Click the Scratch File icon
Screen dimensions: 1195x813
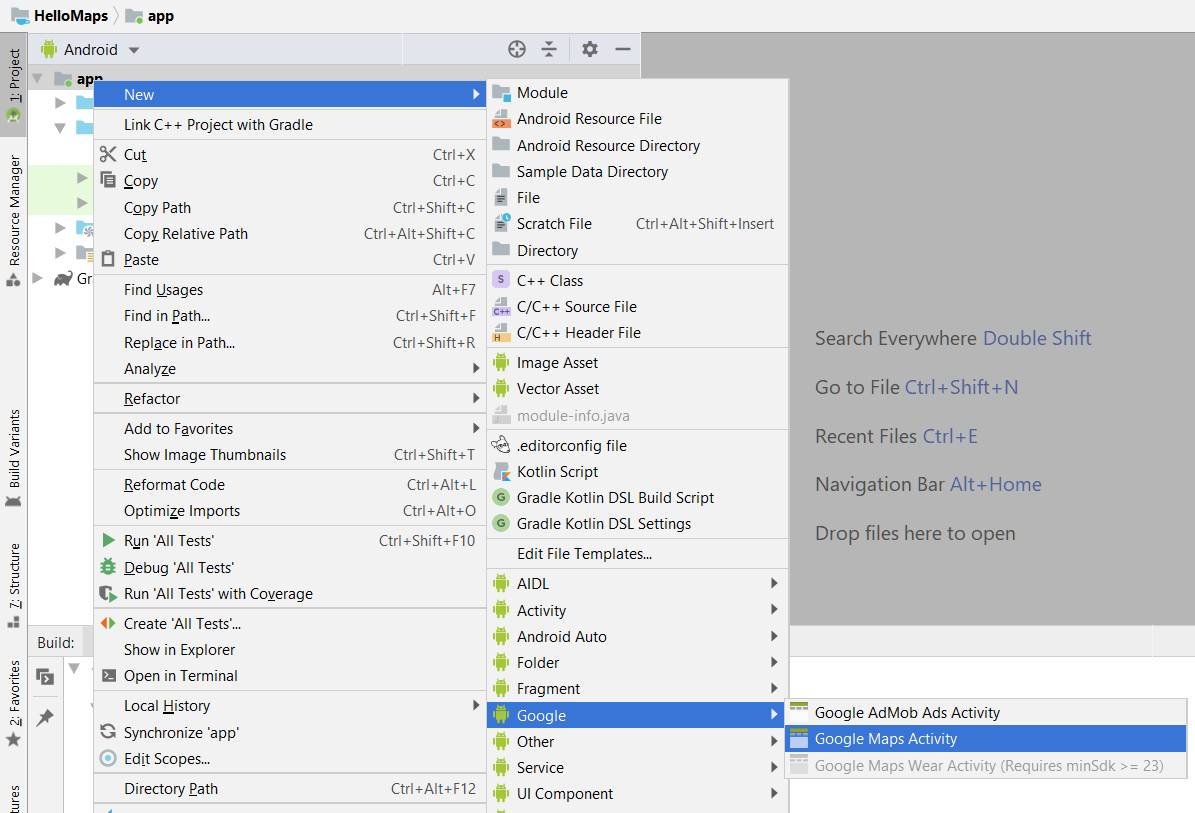(x=501, y=222)
